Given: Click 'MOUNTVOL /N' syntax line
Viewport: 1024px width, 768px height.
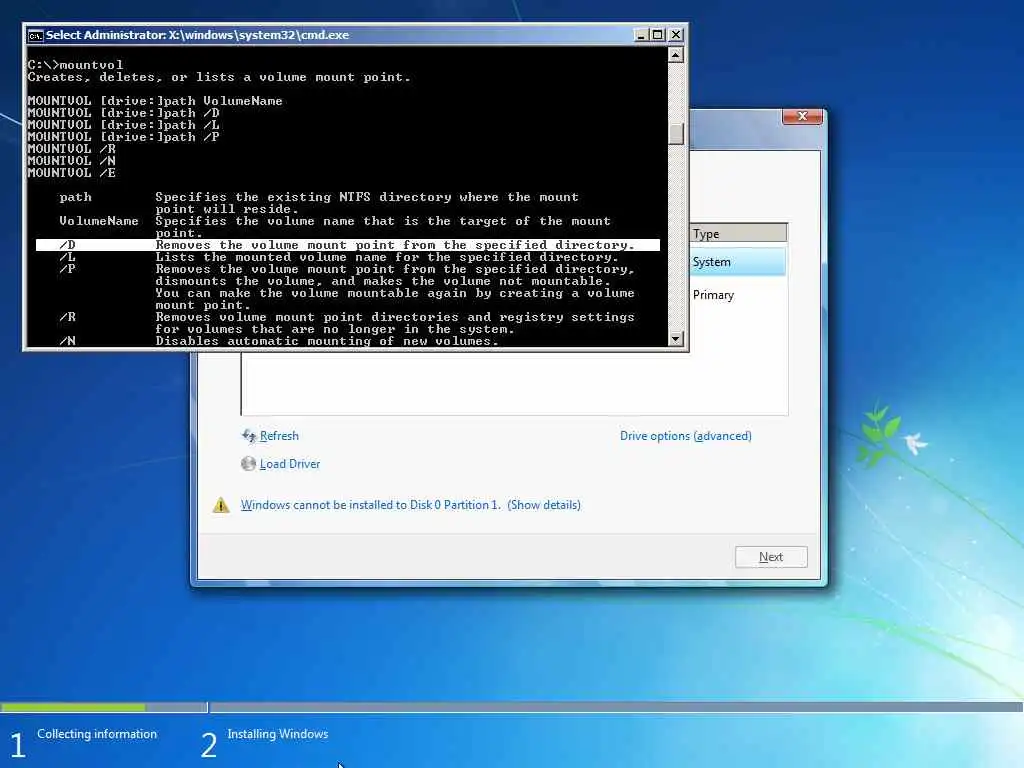Looking at the screenshot, I should (x=72, y=161).
